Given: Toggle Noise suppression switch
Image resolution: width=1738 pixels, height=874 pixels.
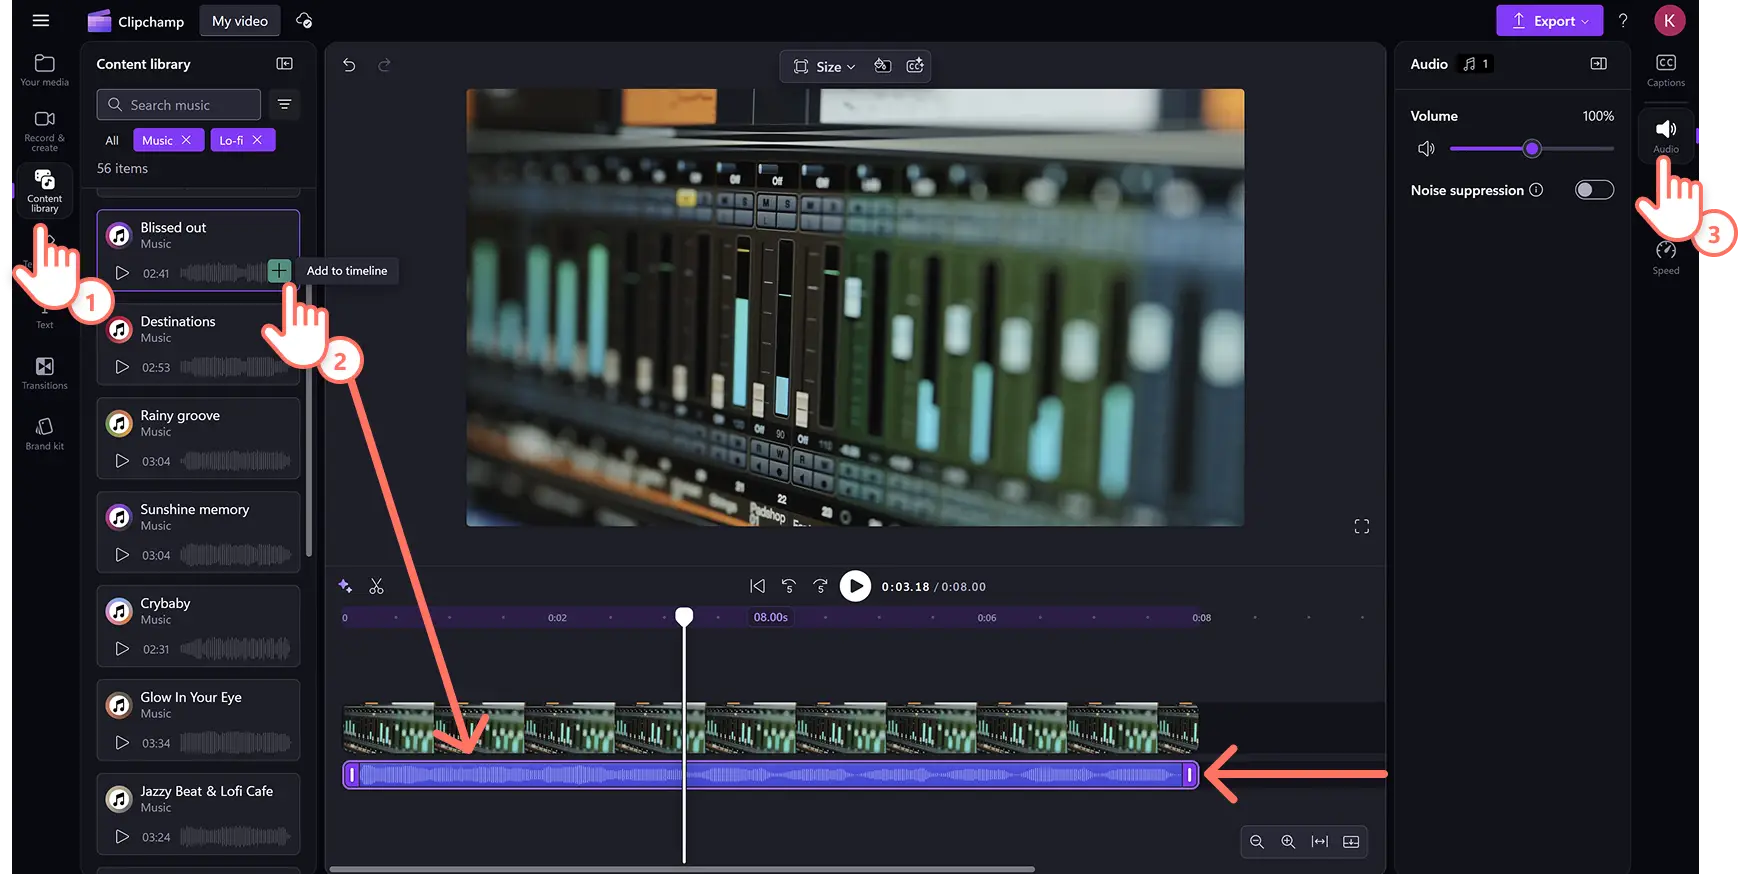Looking at the screenshot, I should click(x=1594, y=190).
